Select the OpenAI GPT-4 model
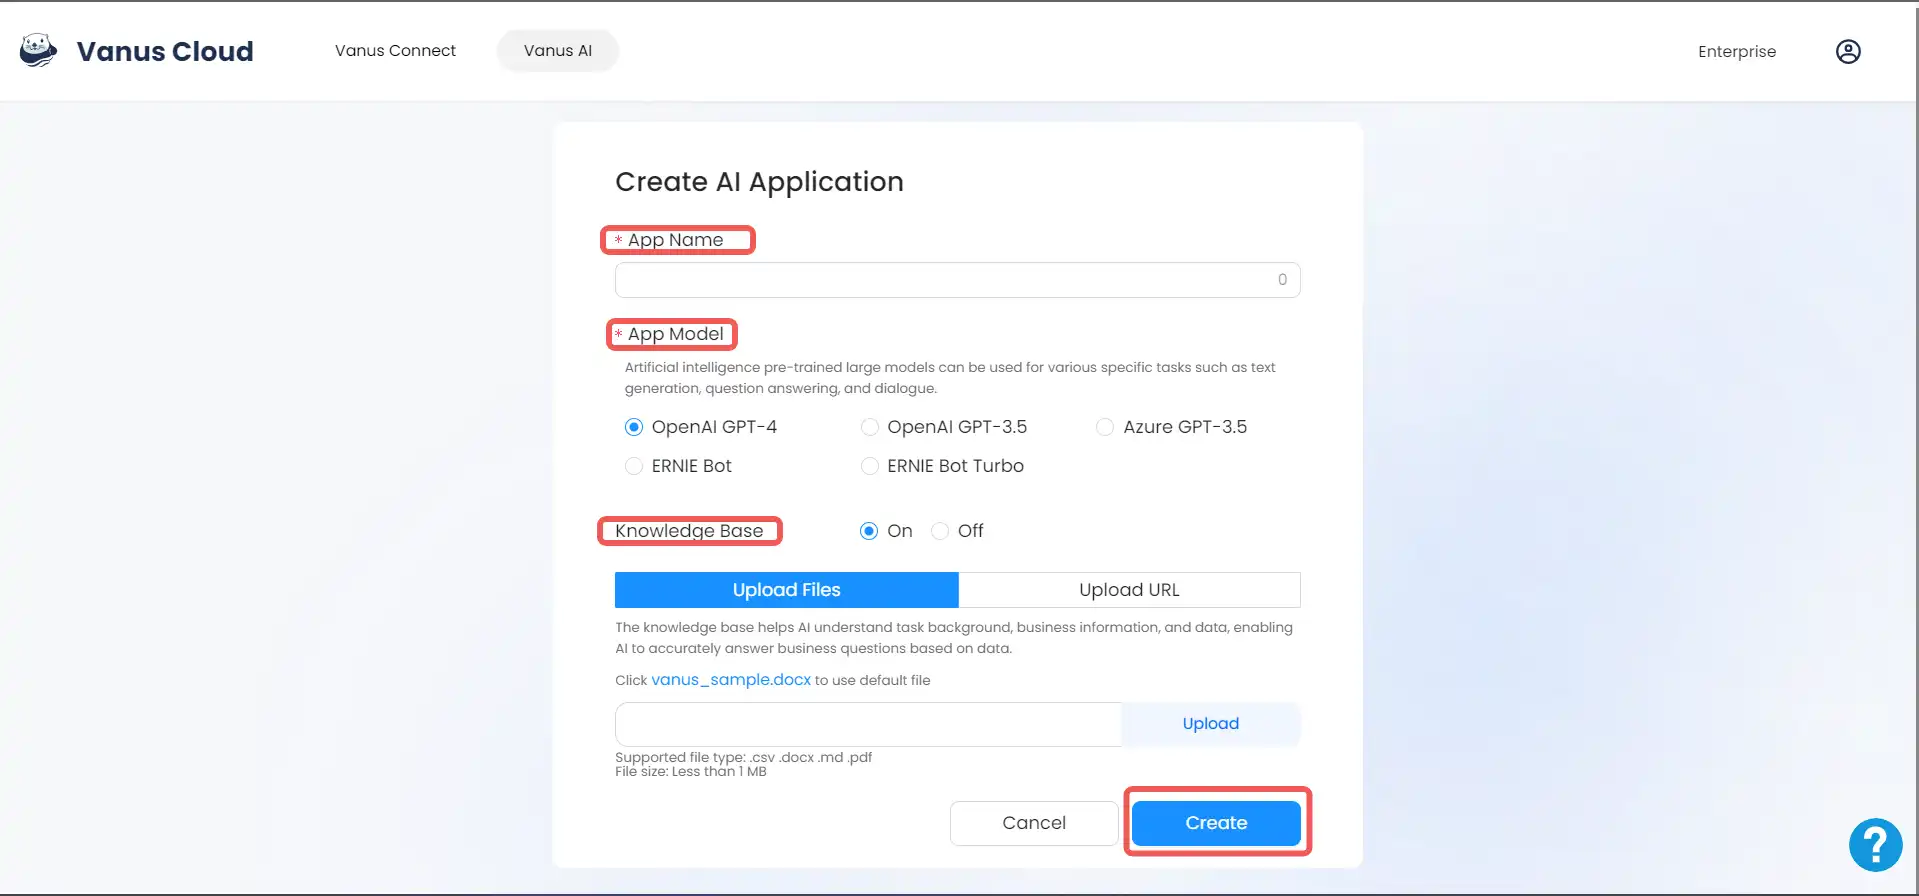The height and width of the screenshot is (896, 1919). (634, 427)
